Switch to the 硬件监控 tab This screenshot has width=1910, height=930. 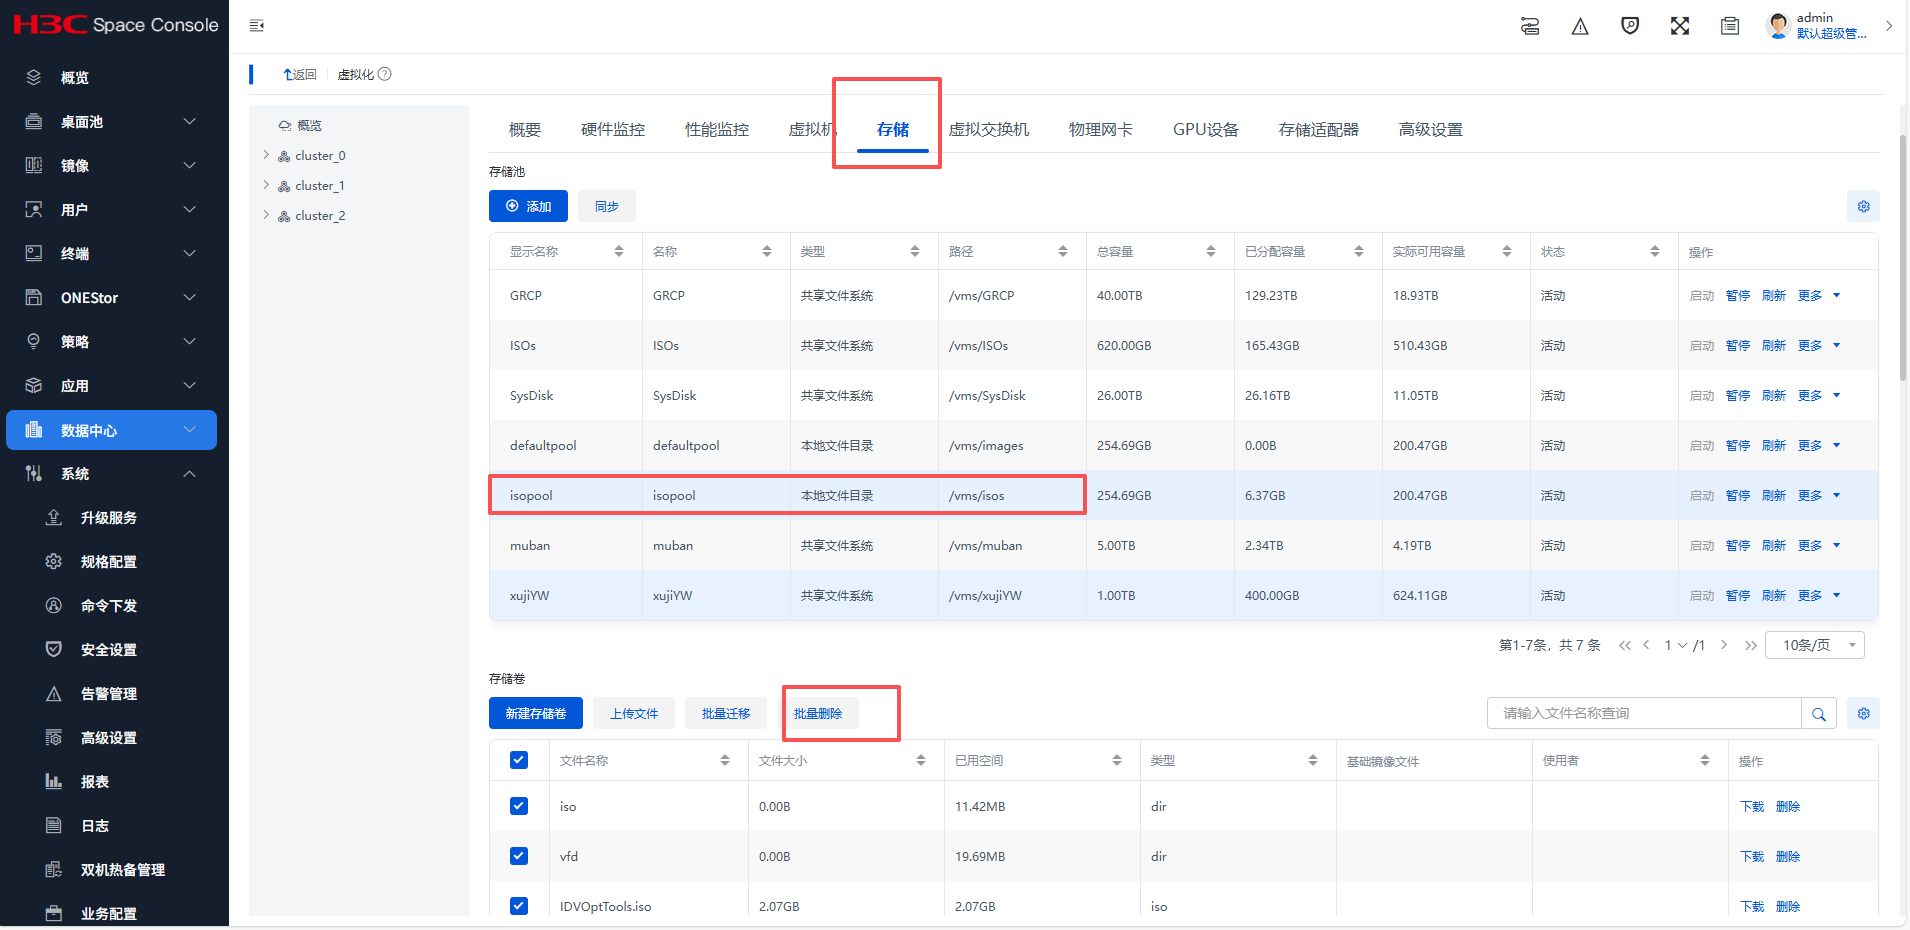613,130
